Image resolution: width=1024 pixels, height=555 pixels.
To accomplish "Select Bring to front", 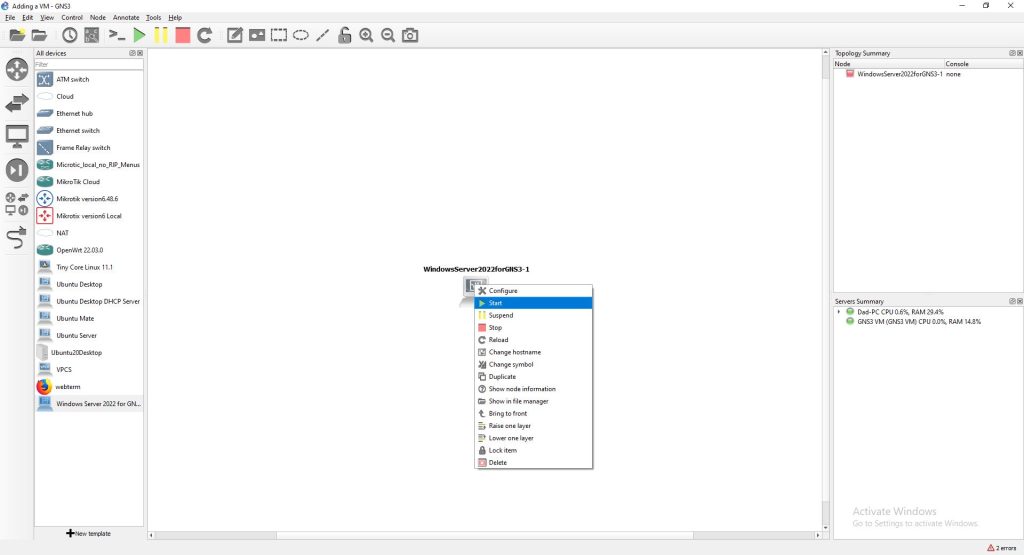I will (x=534, y=413).
